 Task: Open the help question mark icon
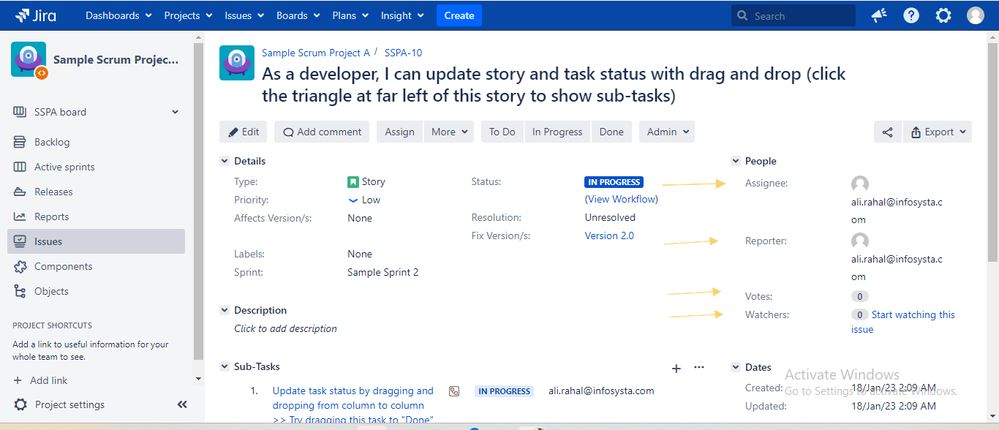(911, 15)
